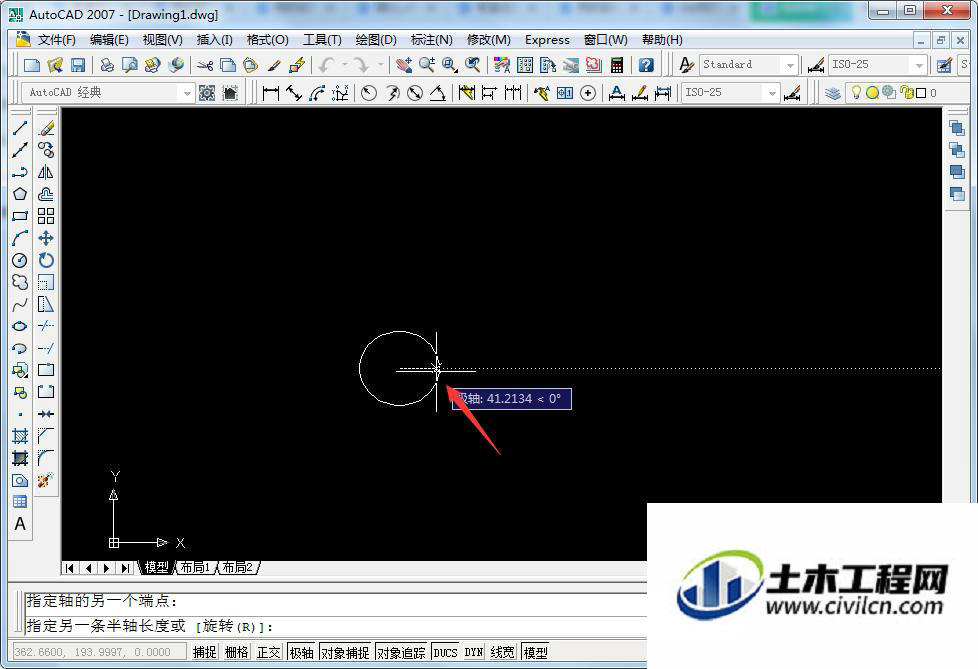The height and width of the screenshot is (669, 978).
Task: Open the Hatch pattern tool
Action: [20, 436]
